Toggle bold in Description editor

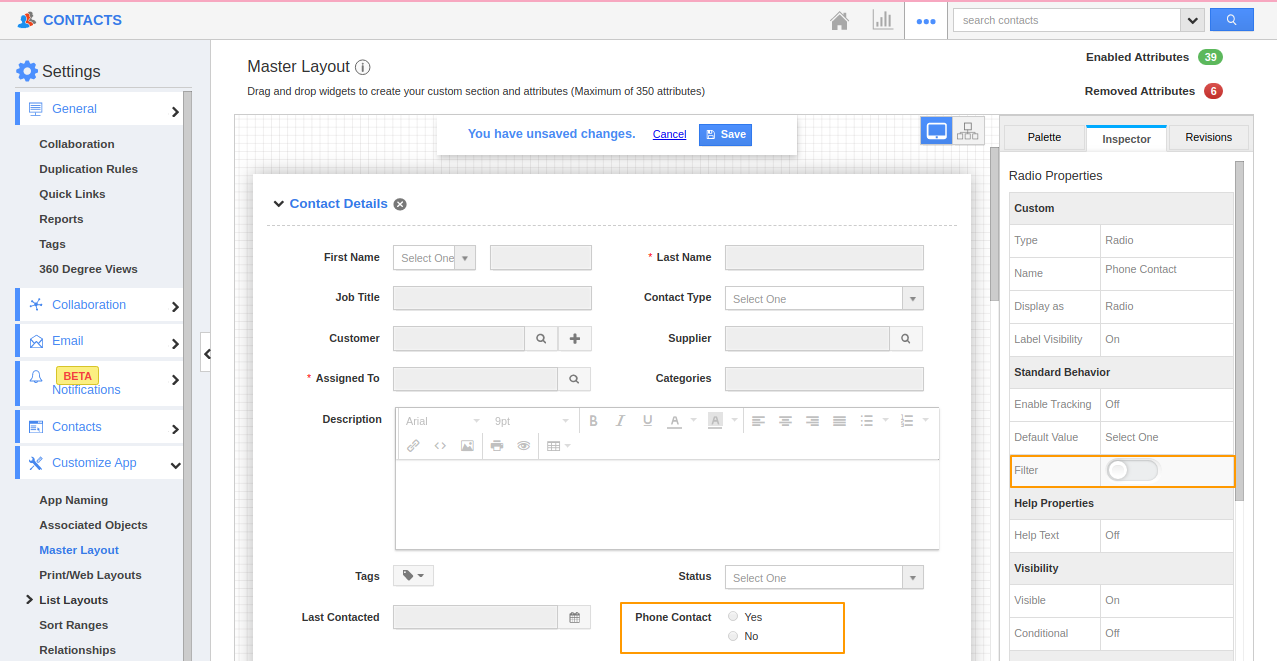click(593, 421)
